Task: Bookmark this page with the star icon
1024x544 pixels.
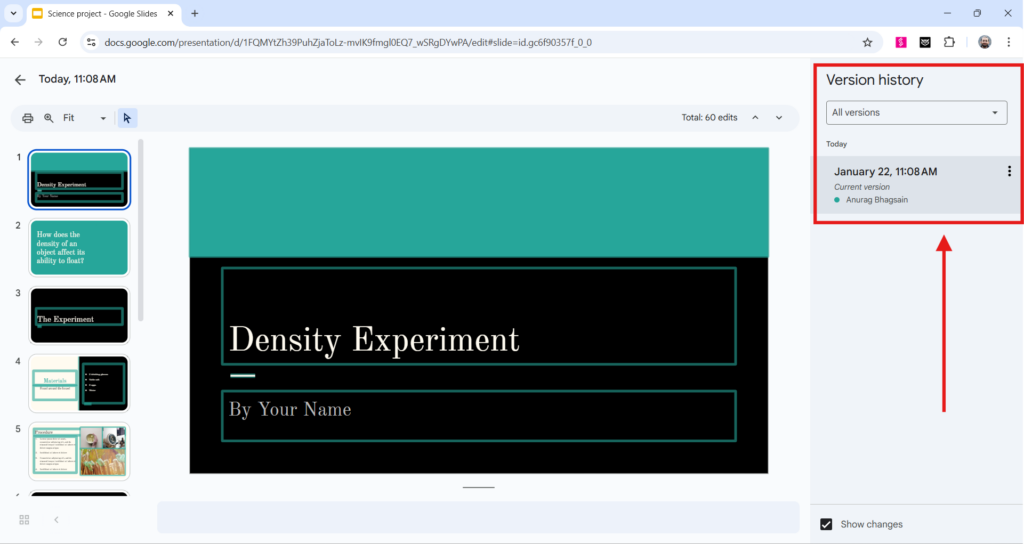Action: tap(867, 43)
